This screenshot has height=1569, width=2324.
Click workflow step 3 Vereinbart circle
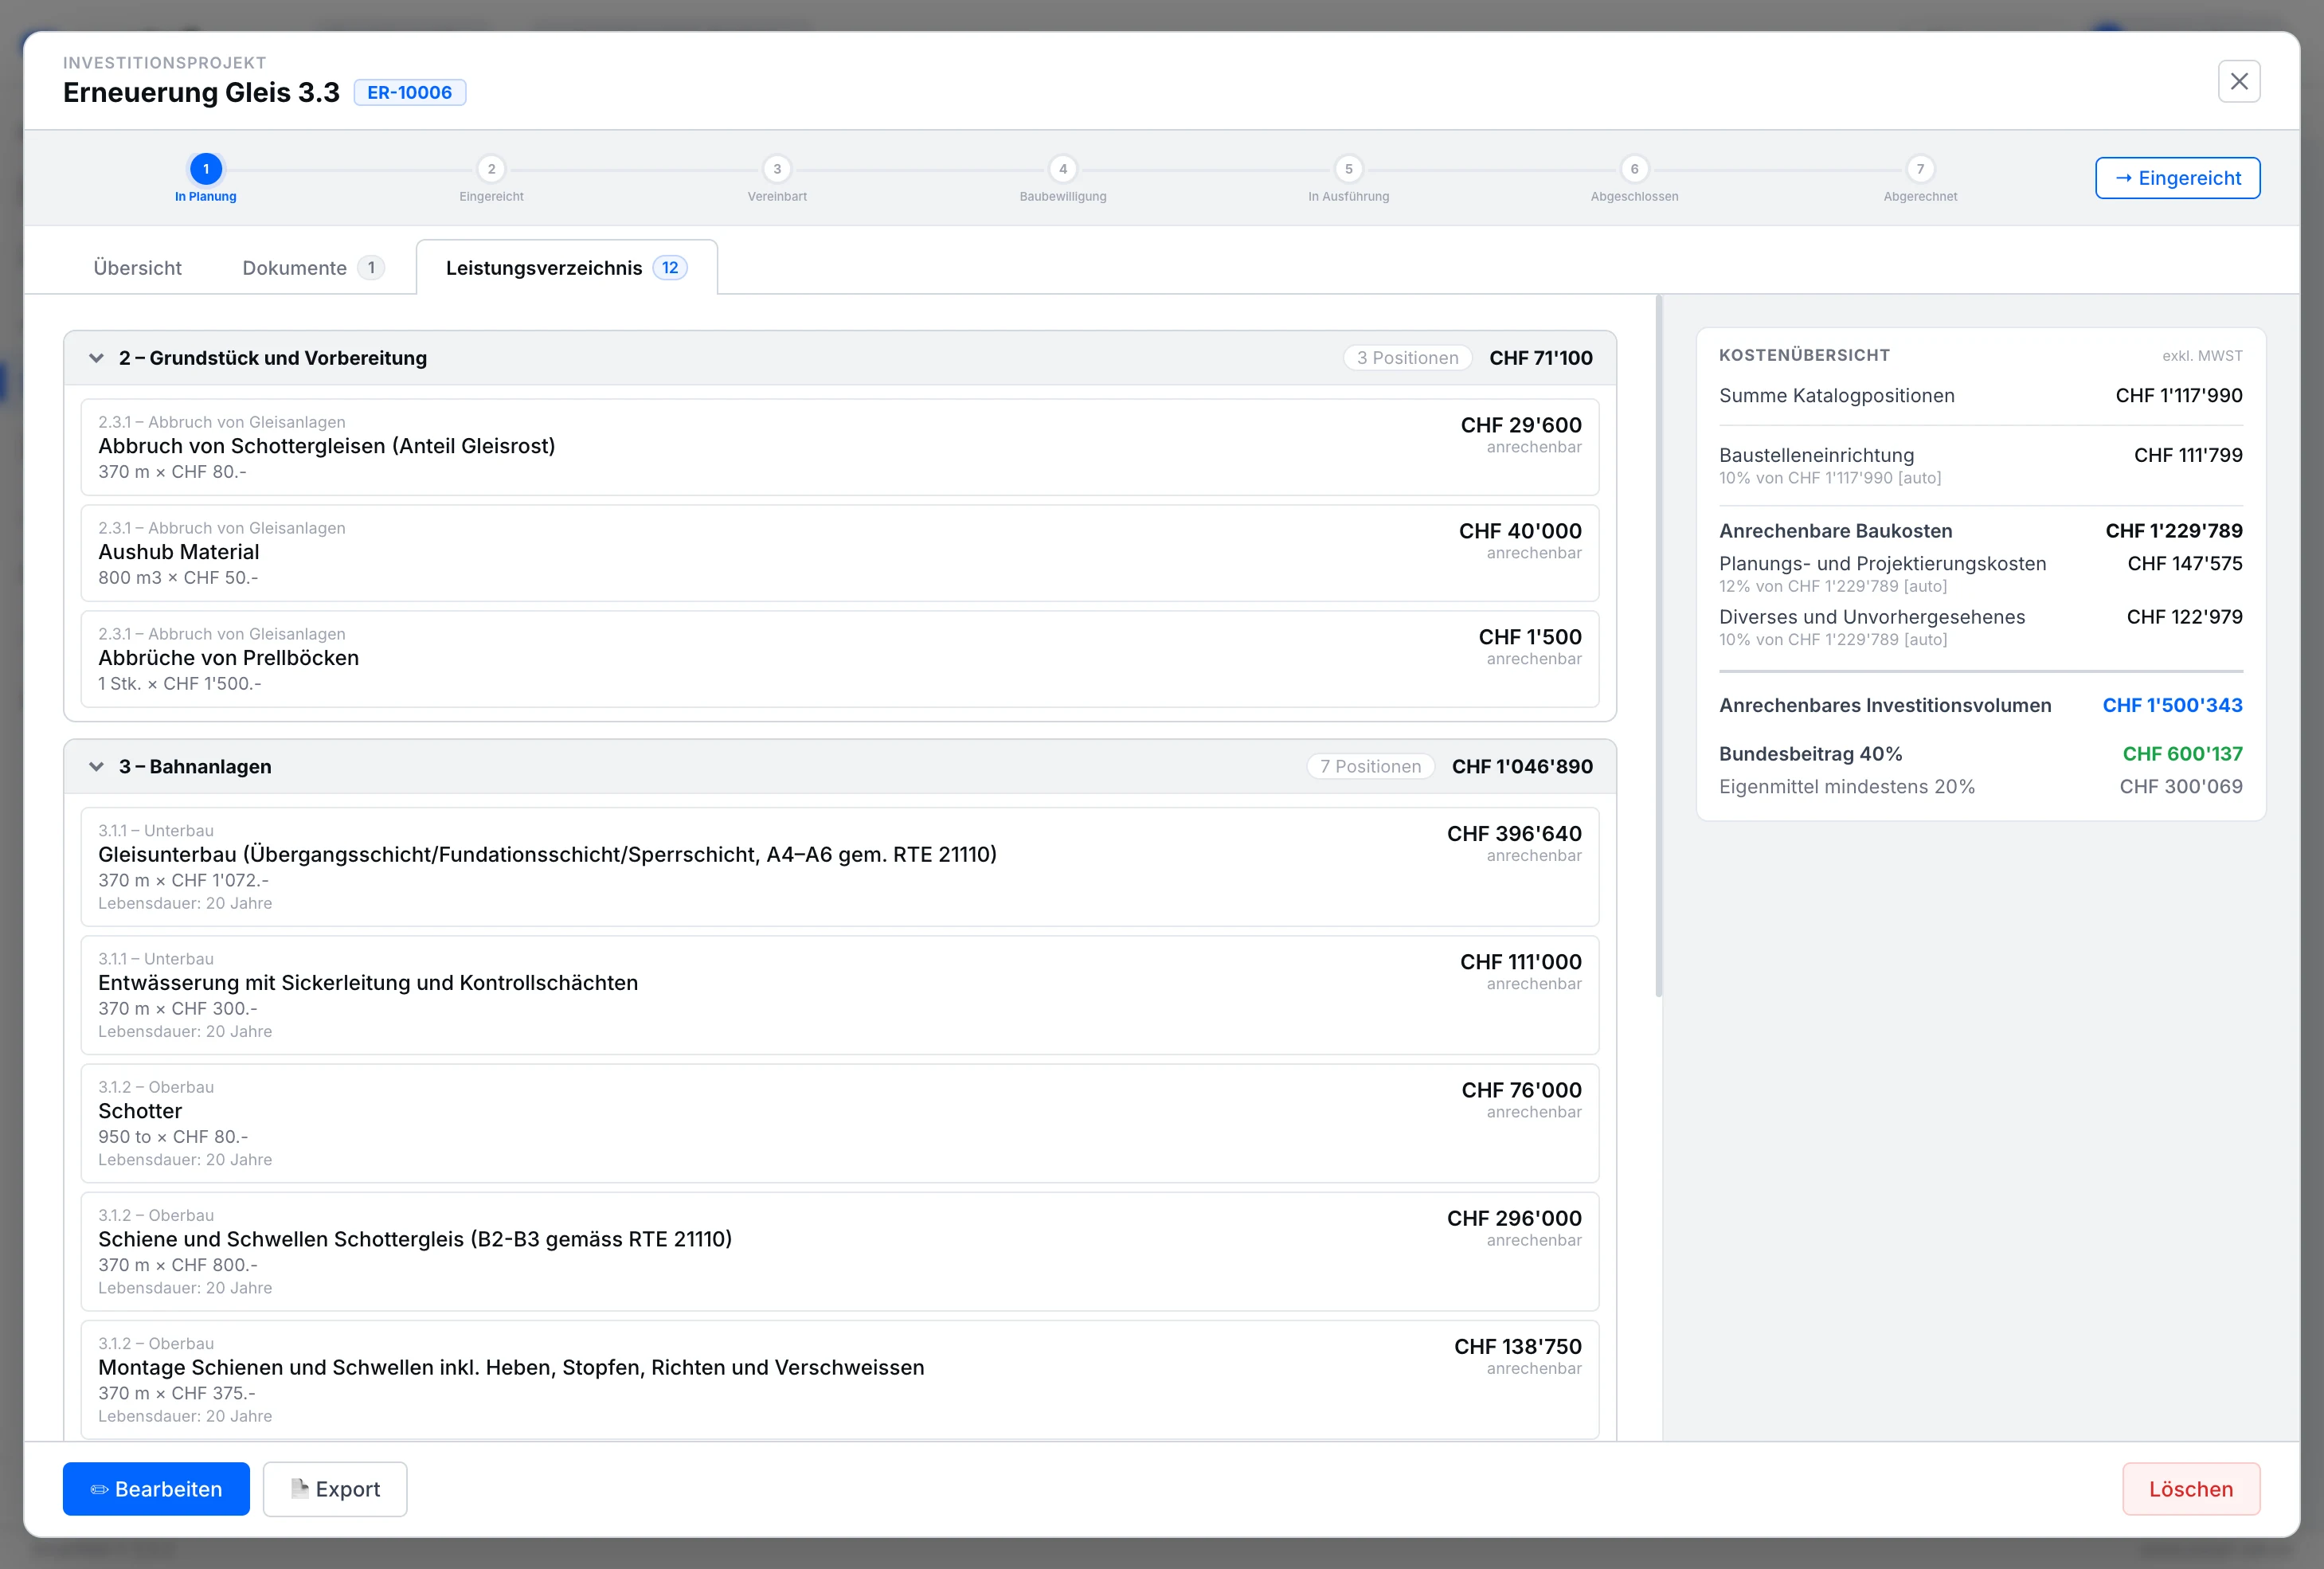coord(777,169)
